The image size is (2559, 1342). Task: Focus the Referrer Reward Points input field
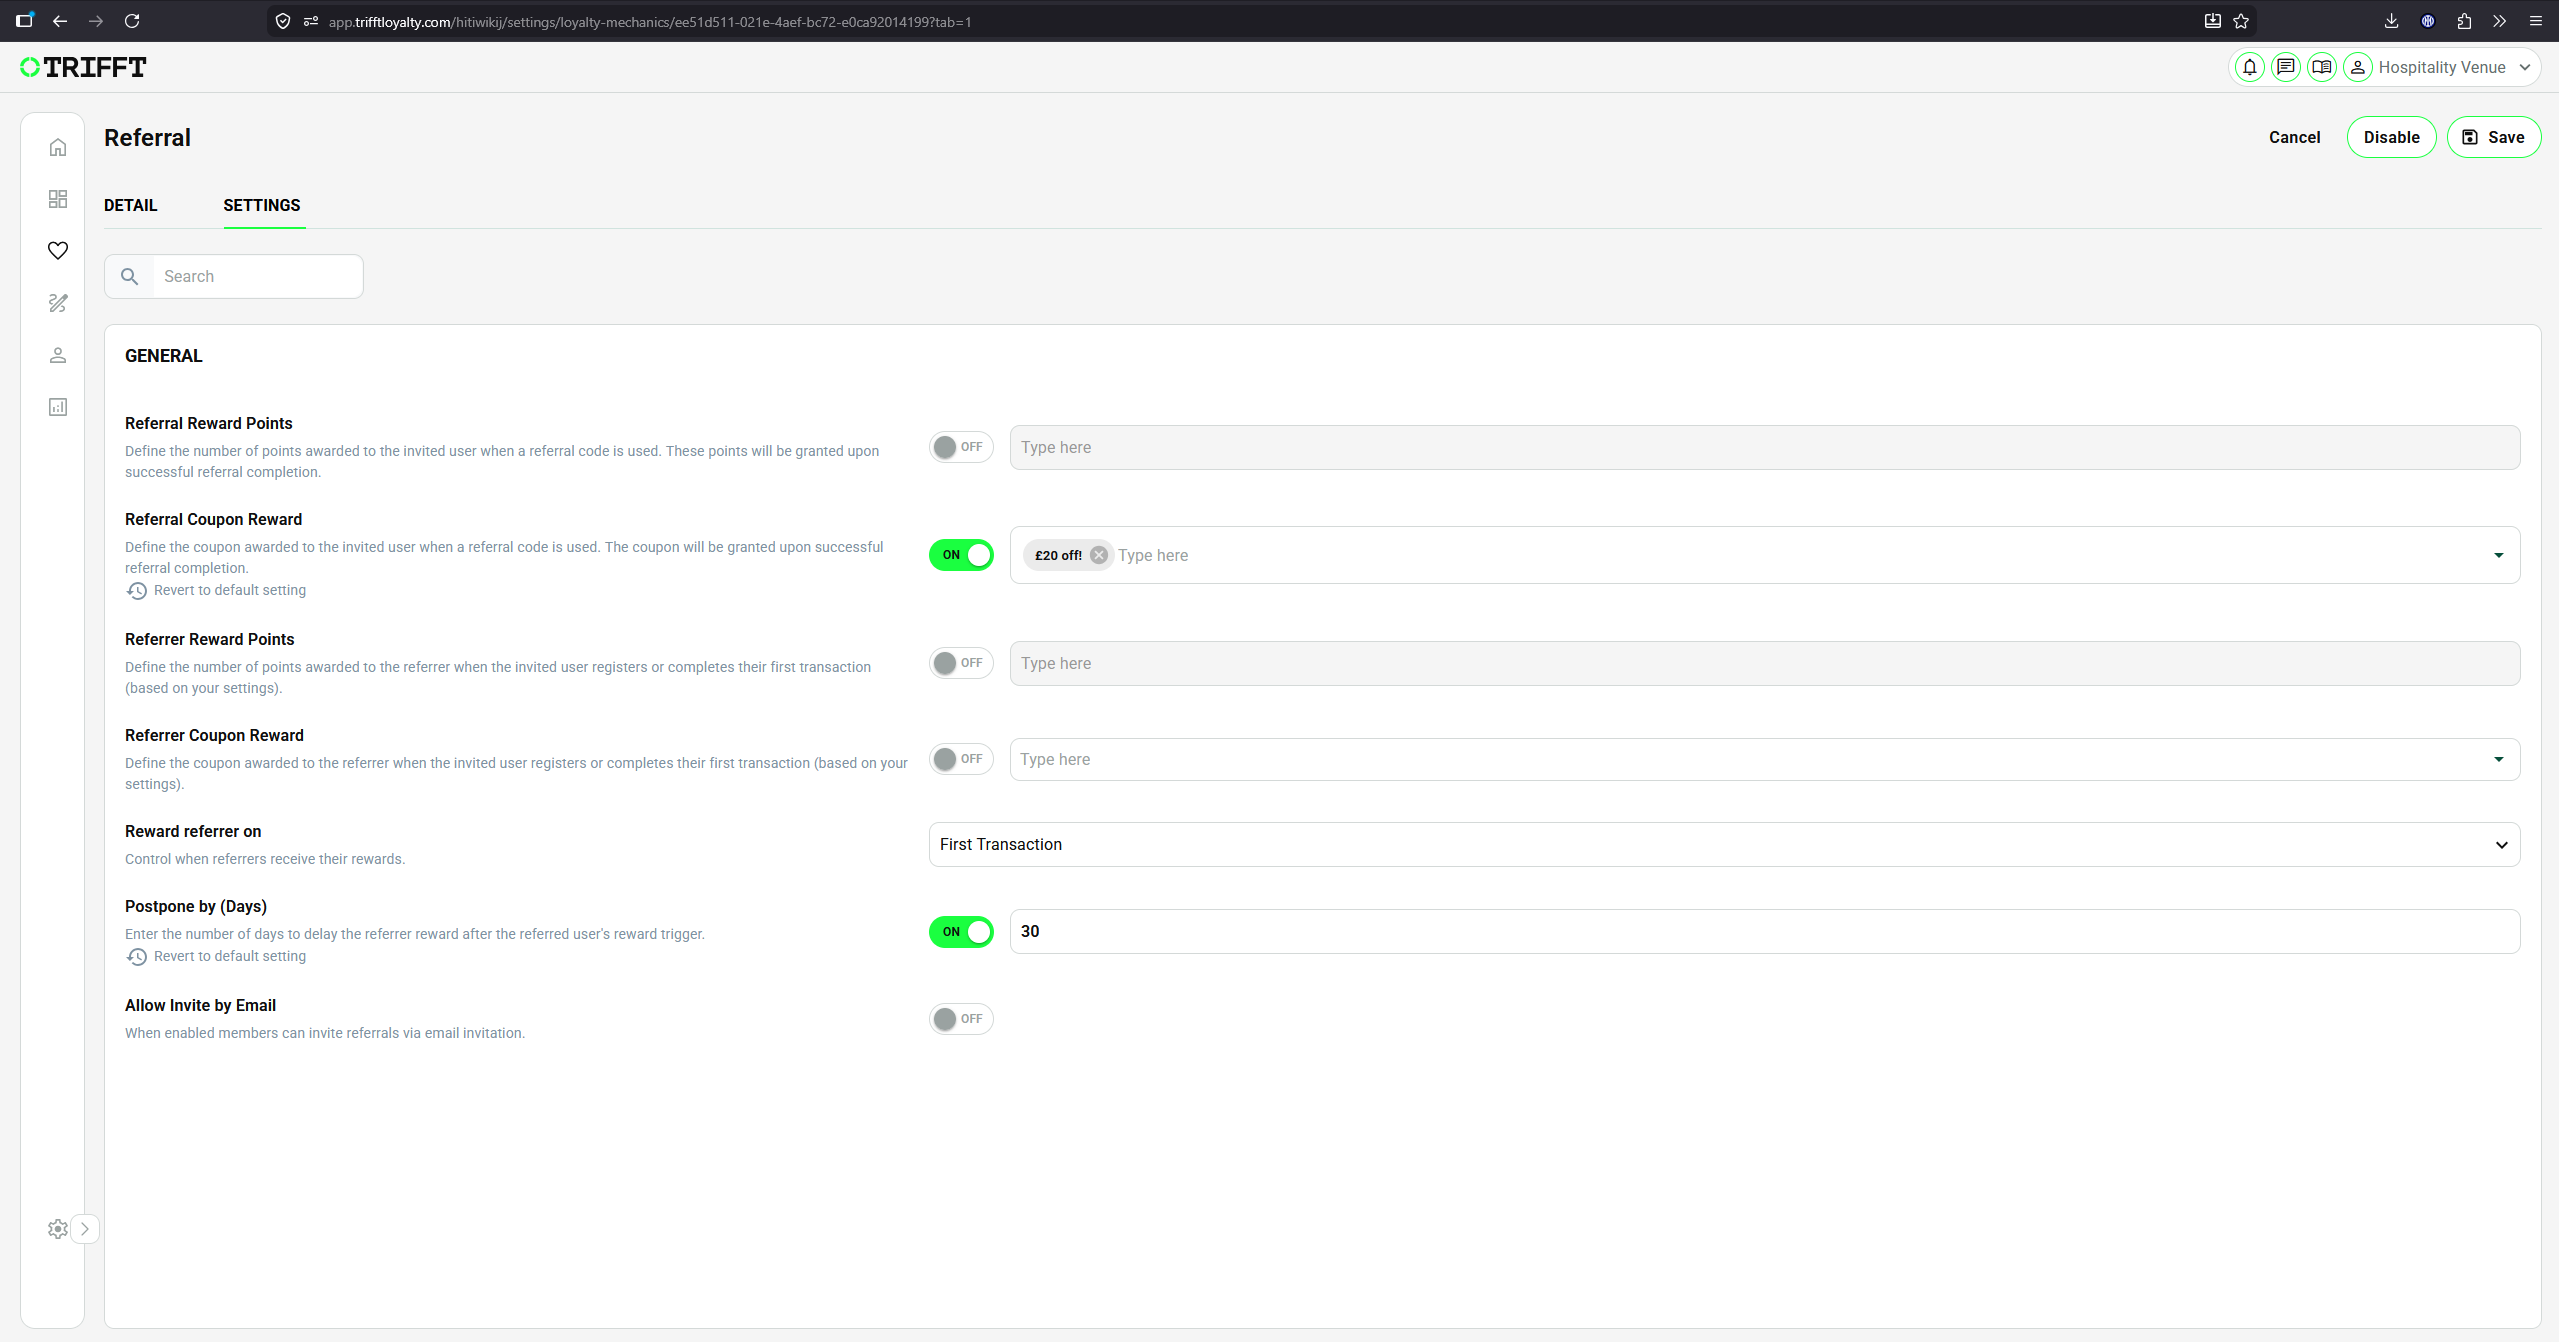[1764, 663]
